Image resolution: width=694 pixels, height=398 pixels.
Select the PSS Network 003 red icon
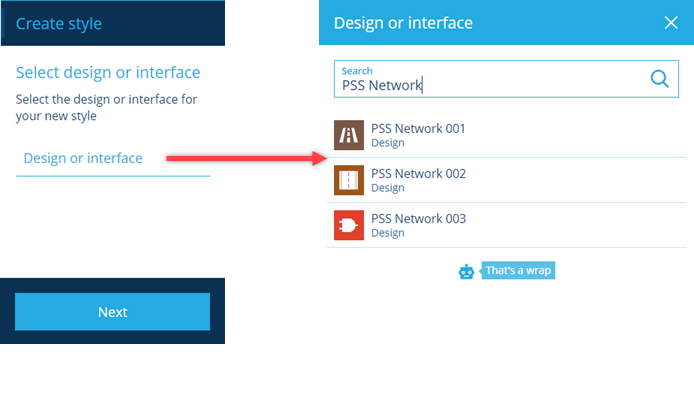tap(349, 225)
